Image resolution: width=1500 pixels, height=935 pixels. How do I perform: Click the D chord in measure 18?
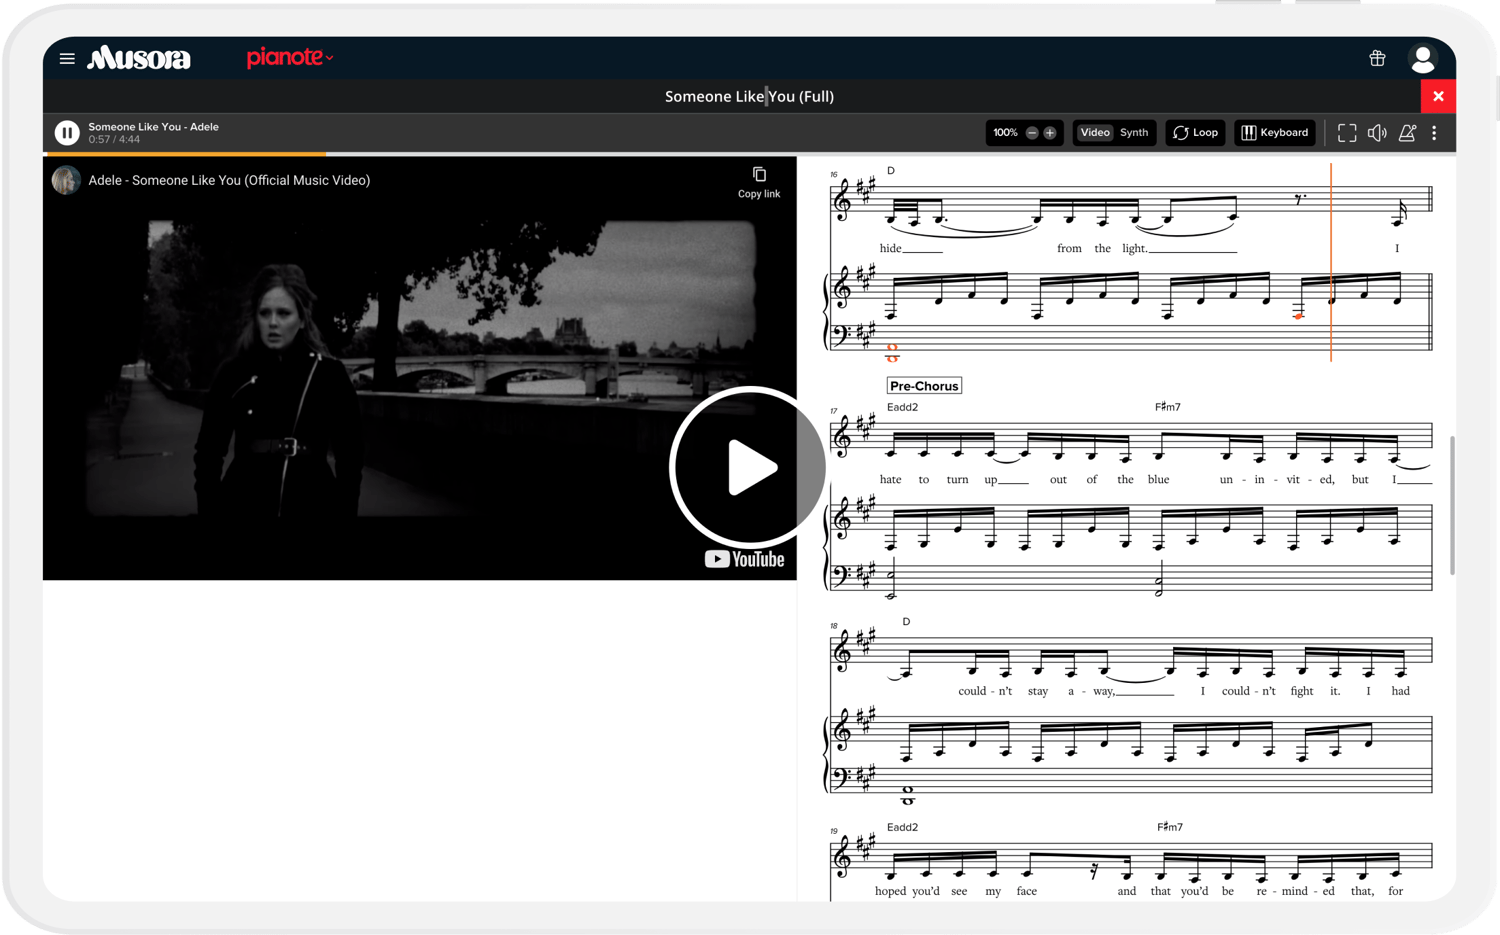tap(906, 621)
